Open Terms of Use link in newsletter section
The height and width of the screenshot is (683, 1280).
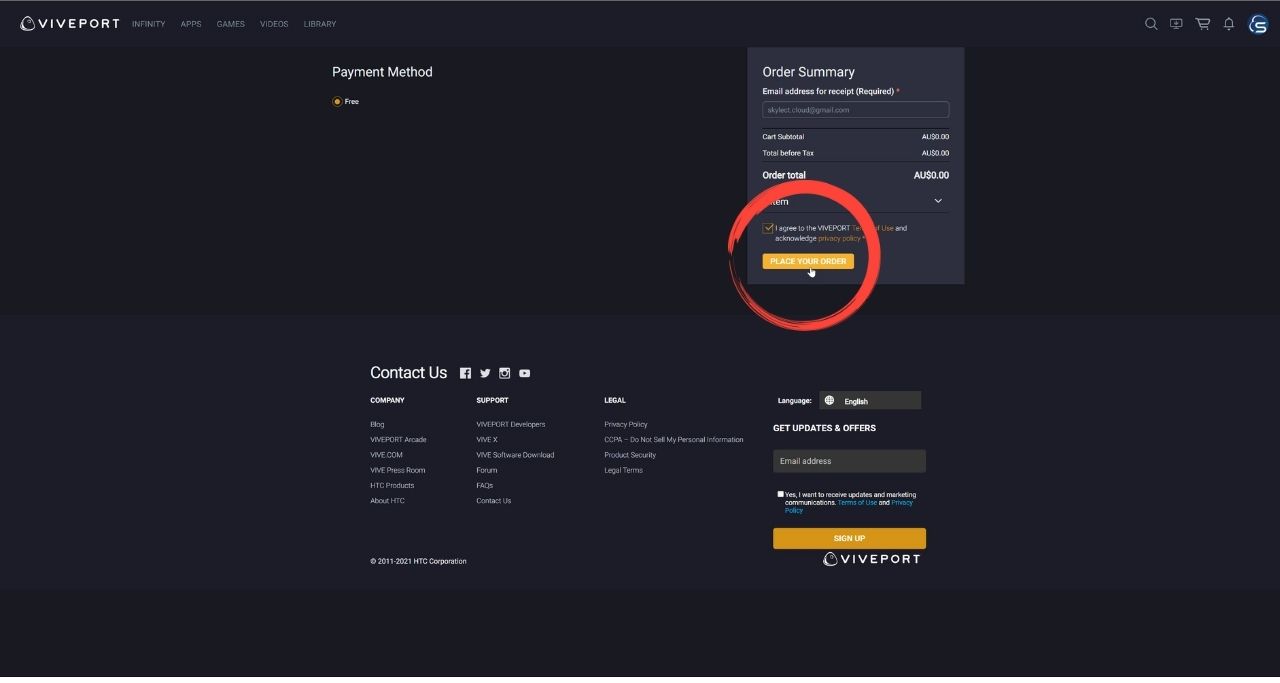pyautogui.click(x=857, y=503)
